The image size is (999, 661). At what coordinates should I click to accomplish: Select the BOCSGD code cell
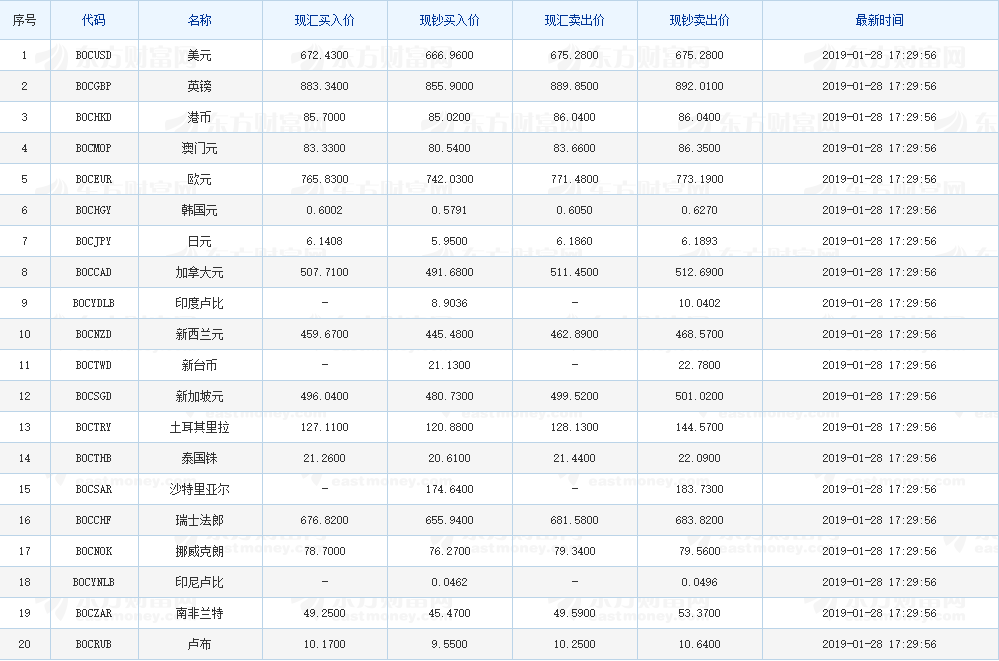(94, 396)
